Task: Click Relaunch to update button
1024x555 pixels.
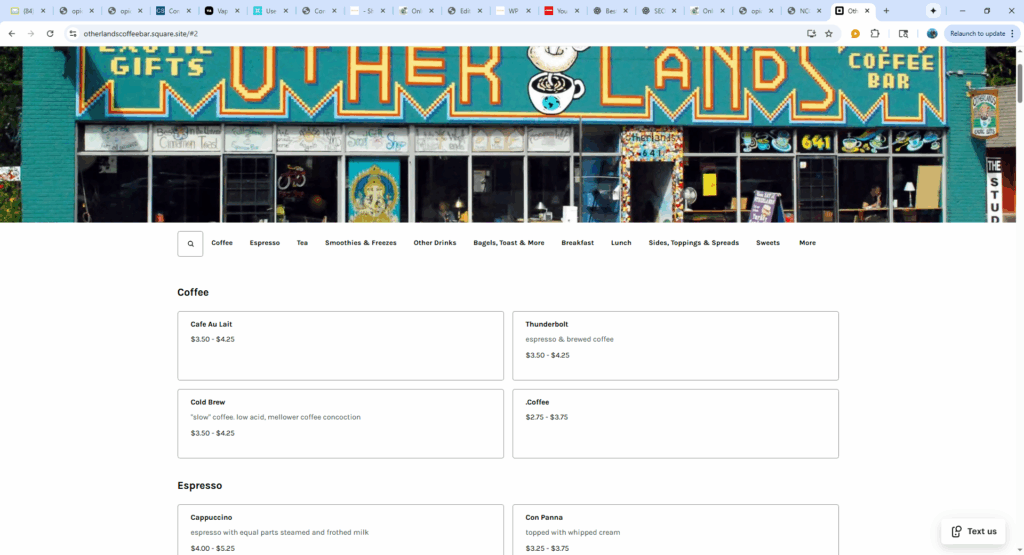Action: (x=978, y=33)
